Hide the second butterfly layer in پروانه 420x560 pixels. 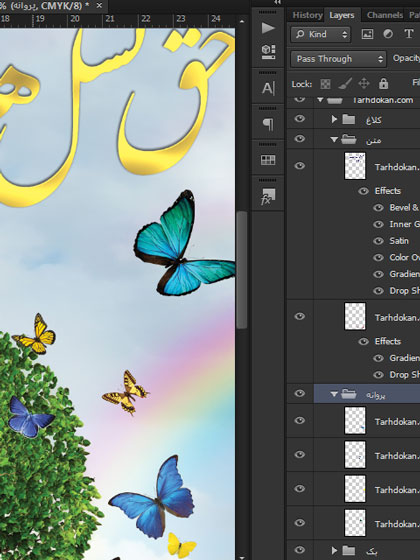coord(300,454)
